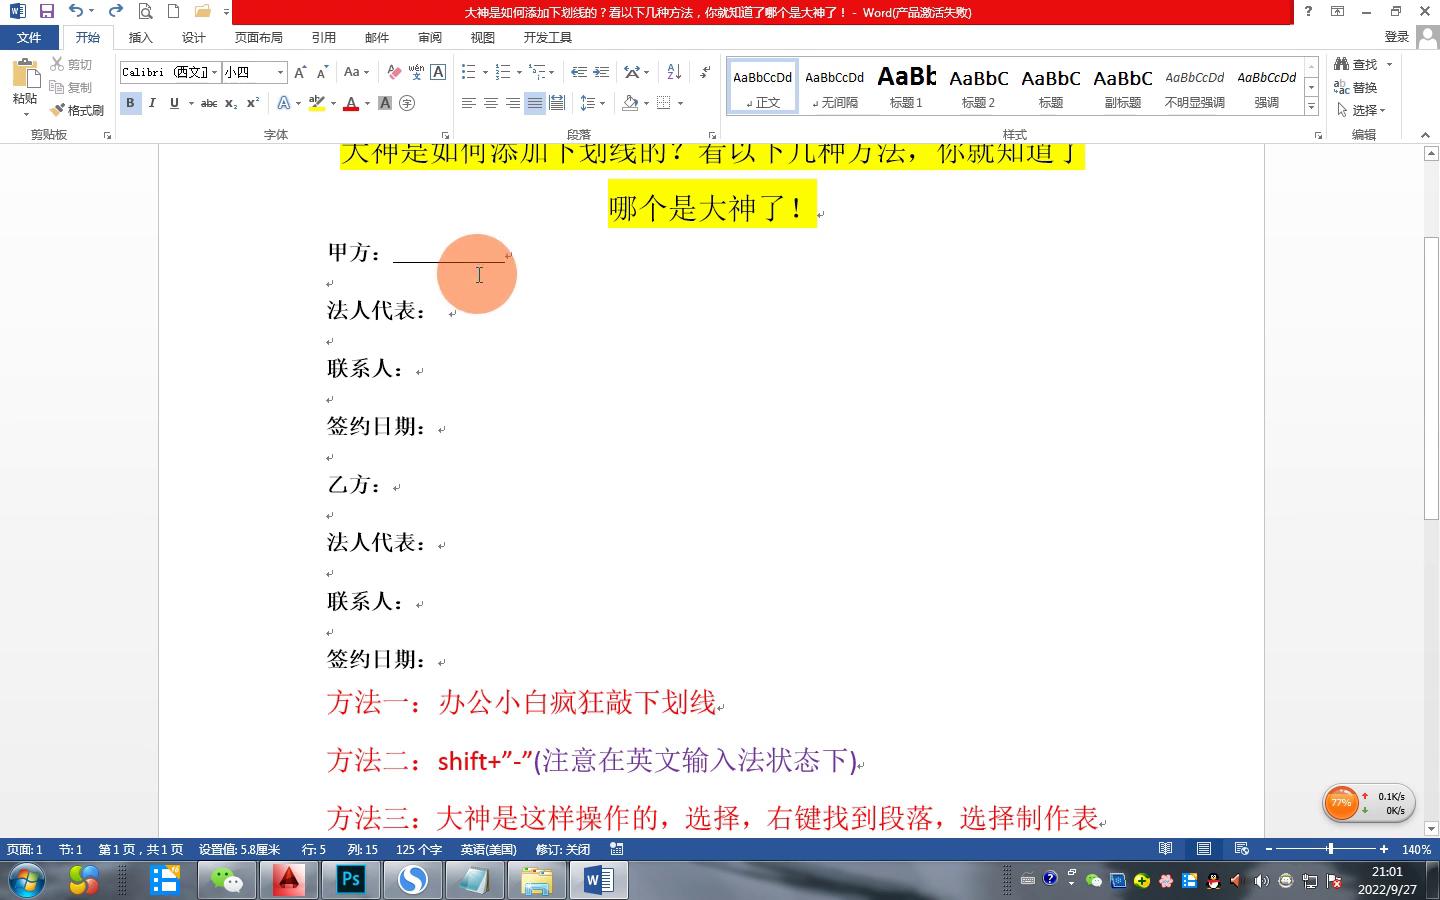Click the sort (A-Z) icon
The image size is (1440, 900).
pyautogui.click(x=674, y=72)
